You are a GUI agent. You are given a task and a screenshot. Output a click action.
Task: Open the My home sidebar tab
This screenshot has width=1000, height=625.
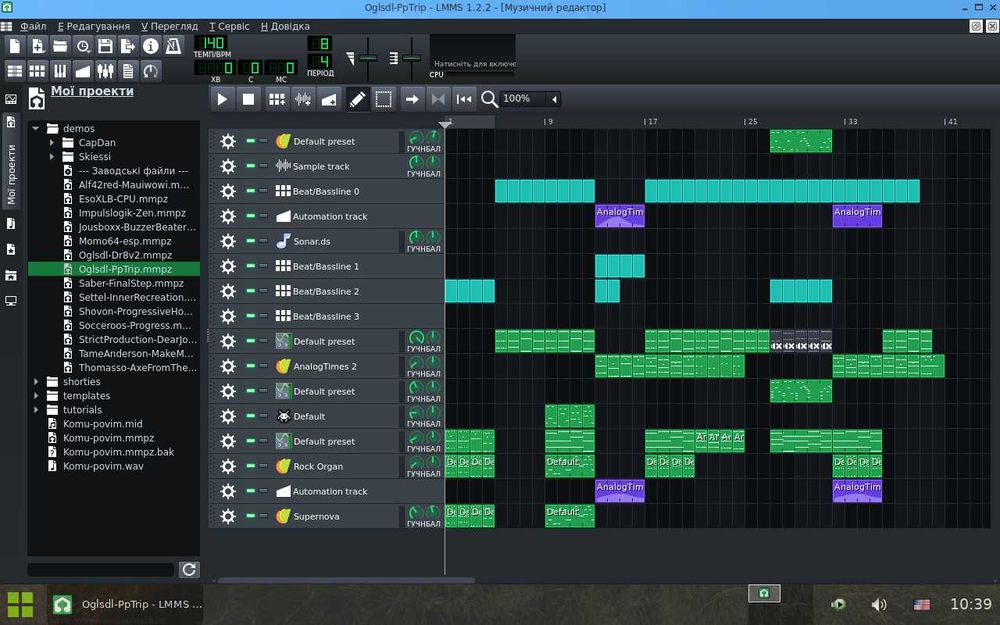tap(11, 276)
